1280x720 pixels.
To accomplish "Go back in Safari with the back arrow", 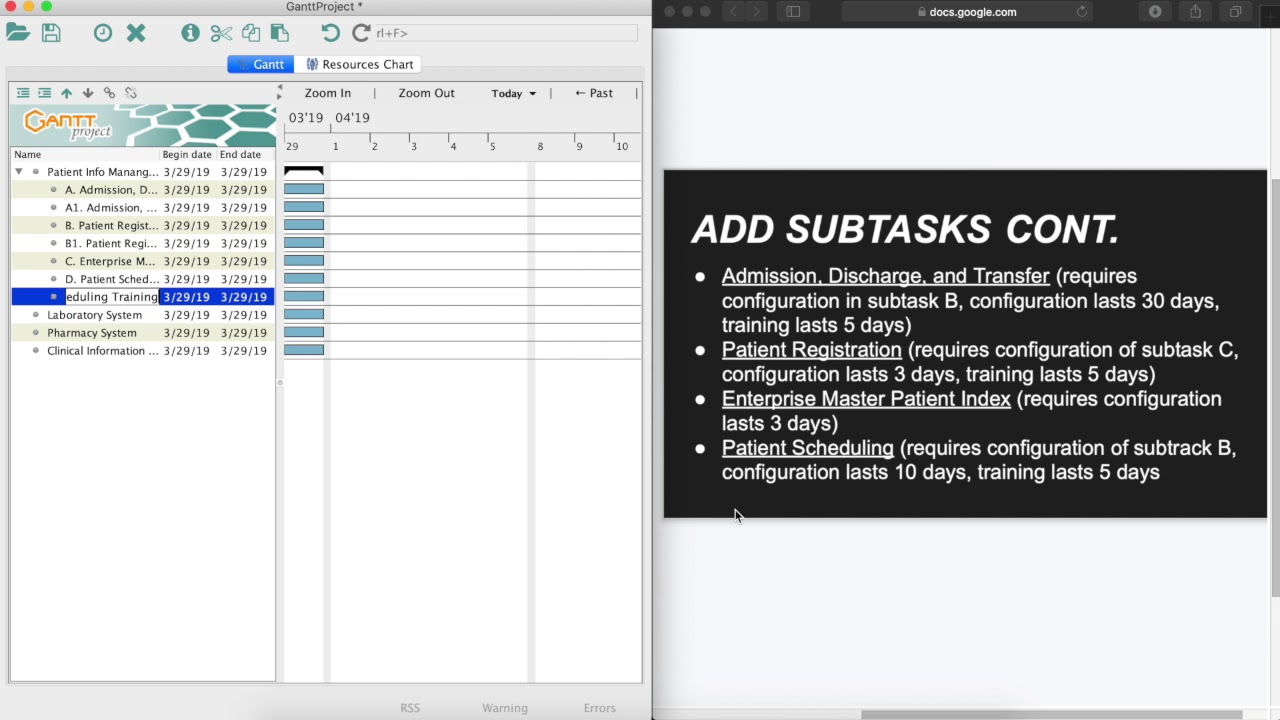I will (734, 12).
